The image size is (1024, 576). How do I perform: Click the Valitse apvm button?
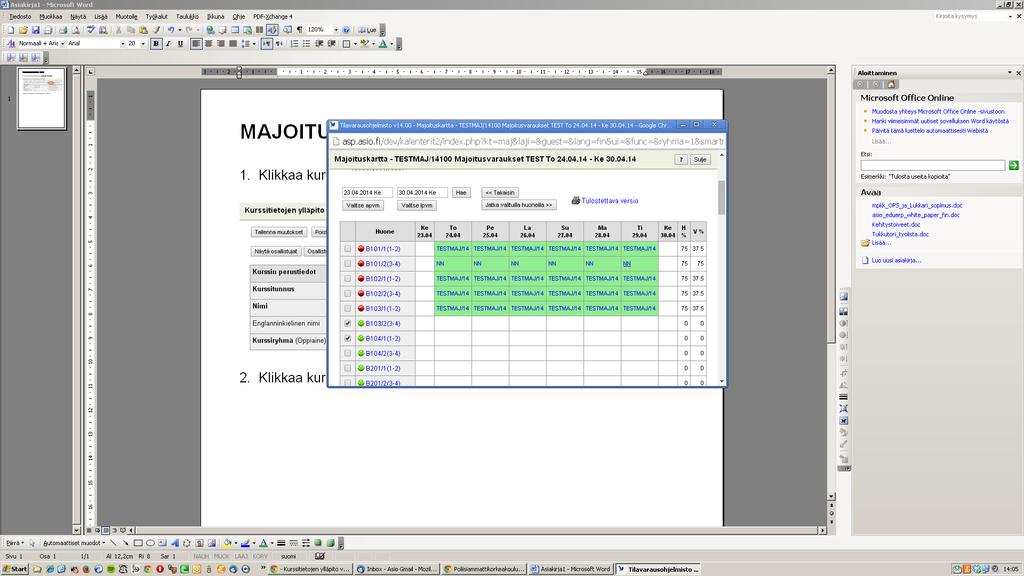pyautogui.click(x=363, y=206)
